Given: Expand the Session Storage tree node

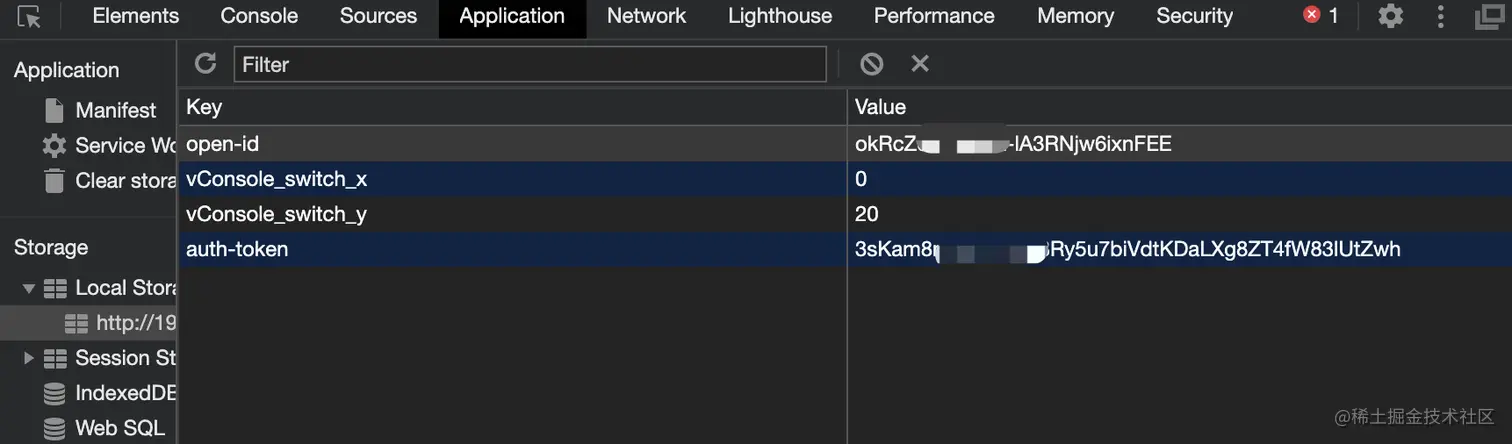Looking at the screenshot, I should 28,358.
